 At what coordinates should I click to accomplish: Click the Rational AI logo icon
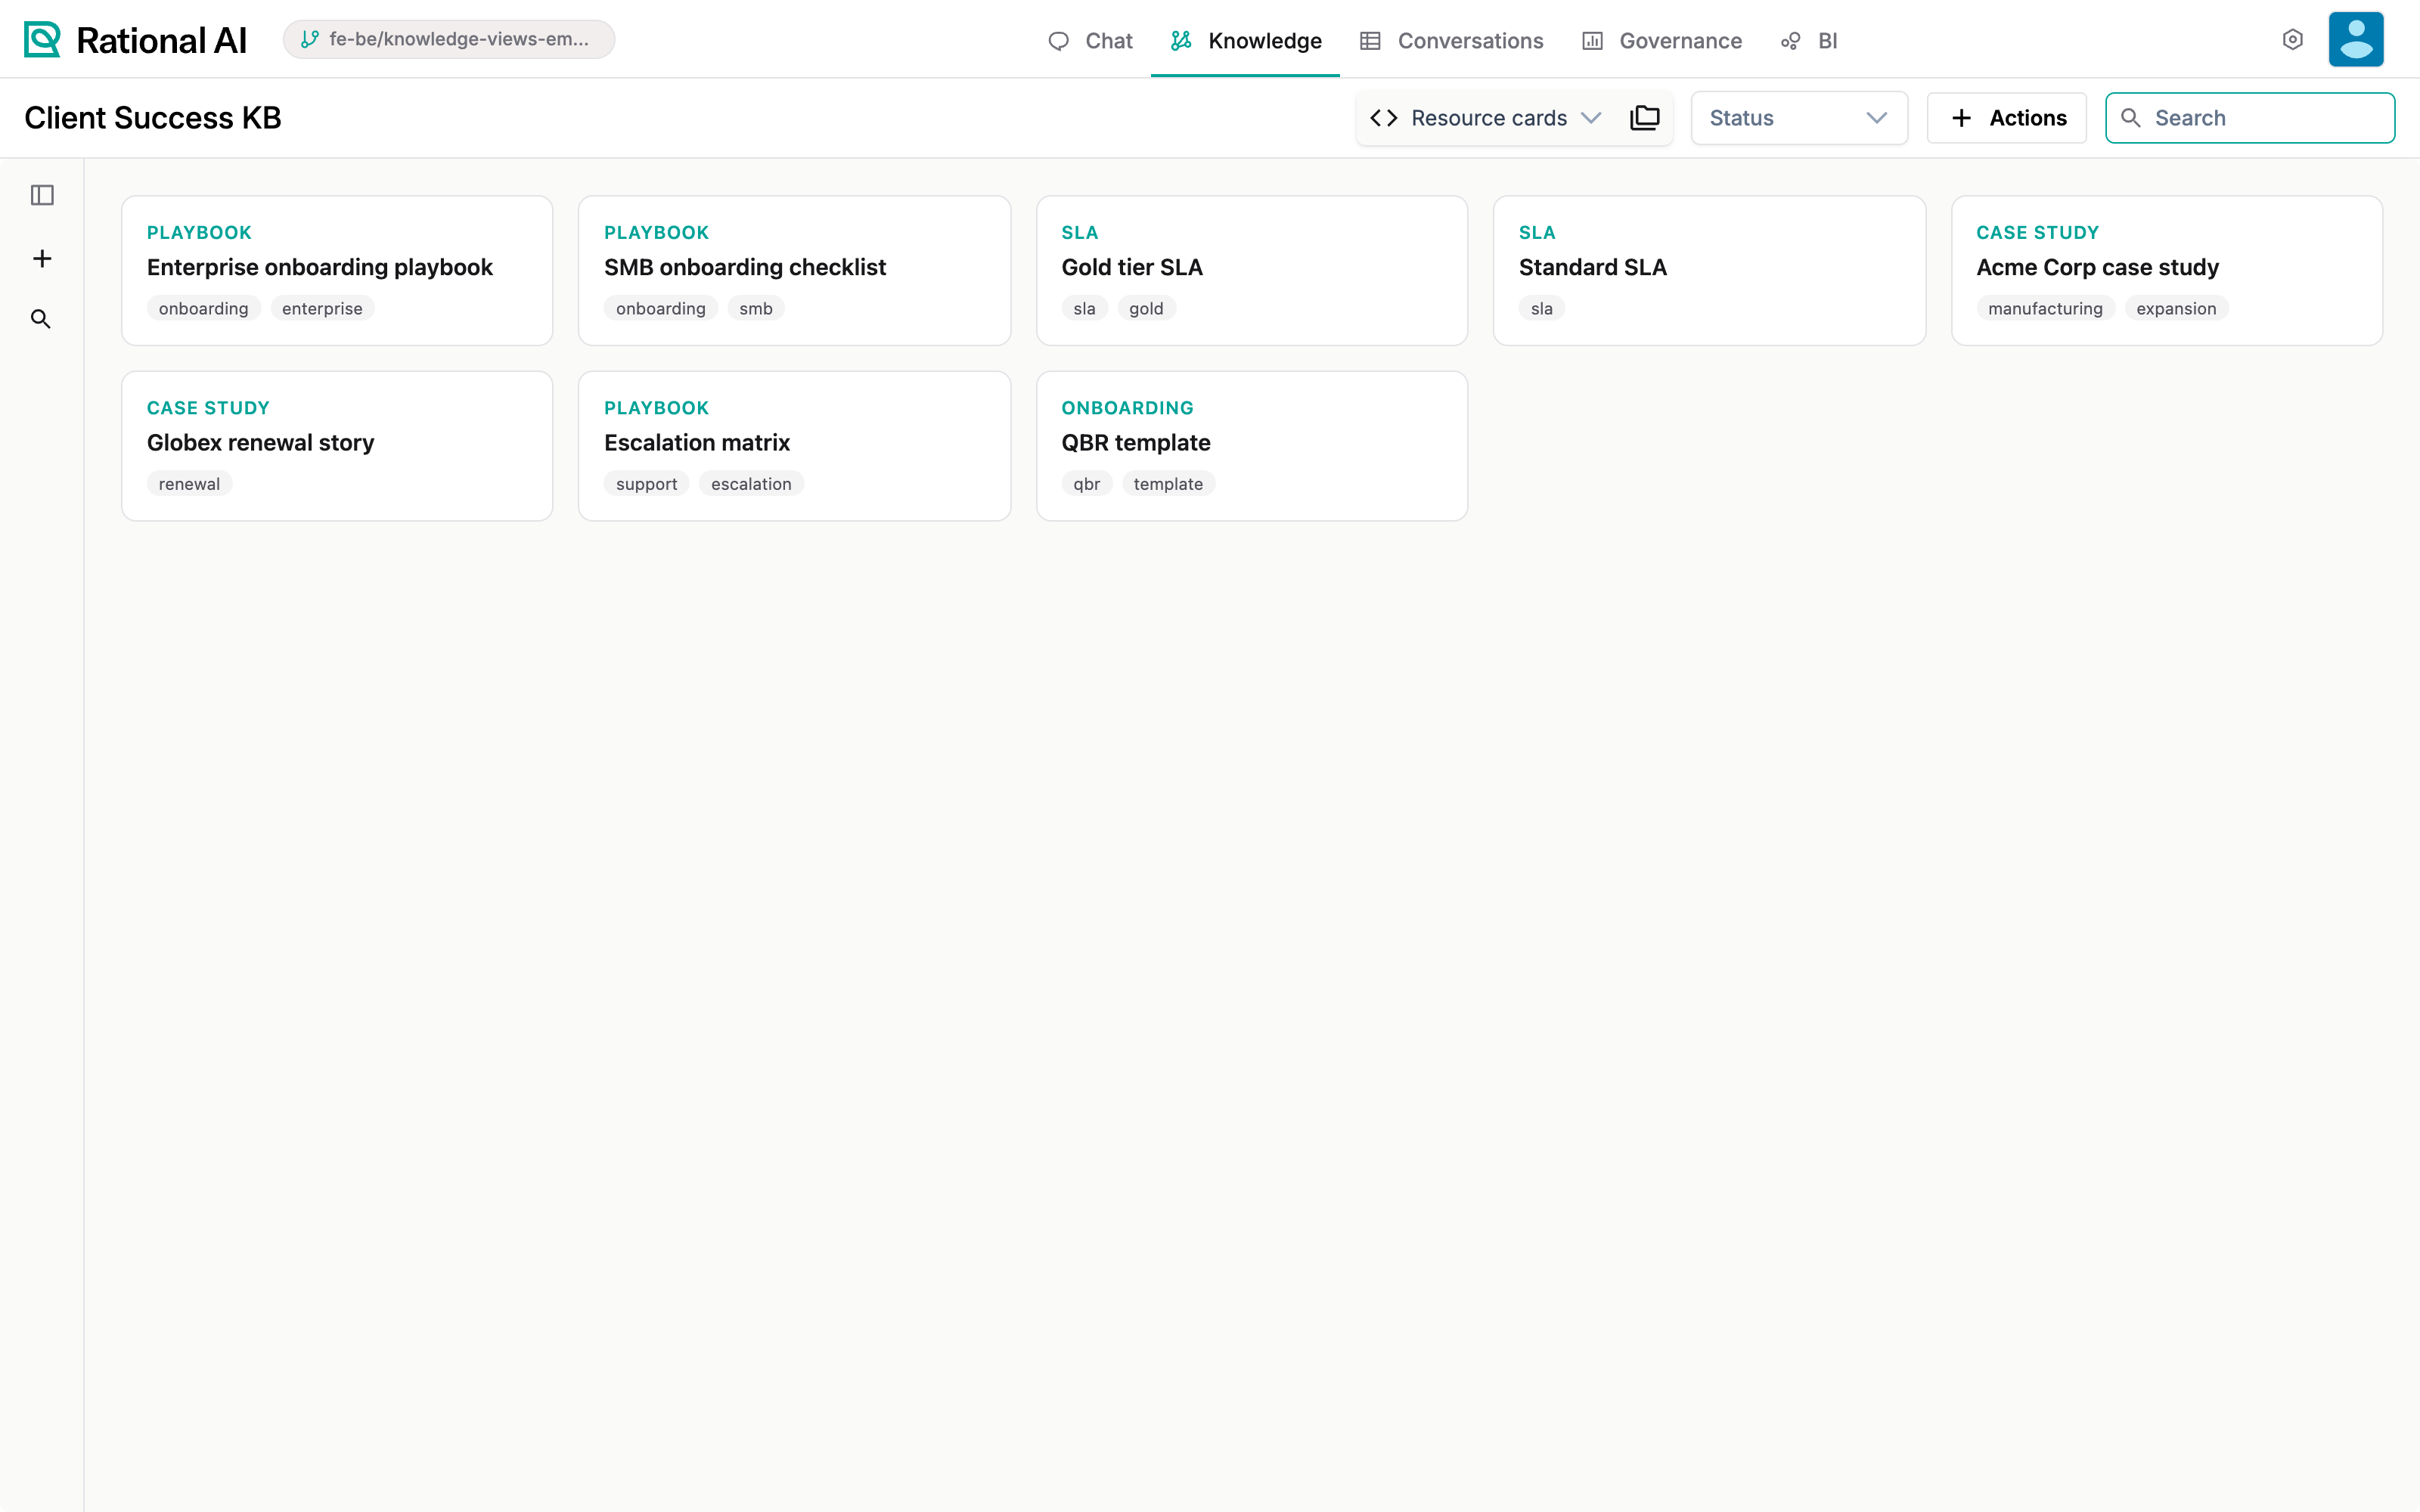coord(42,40)
